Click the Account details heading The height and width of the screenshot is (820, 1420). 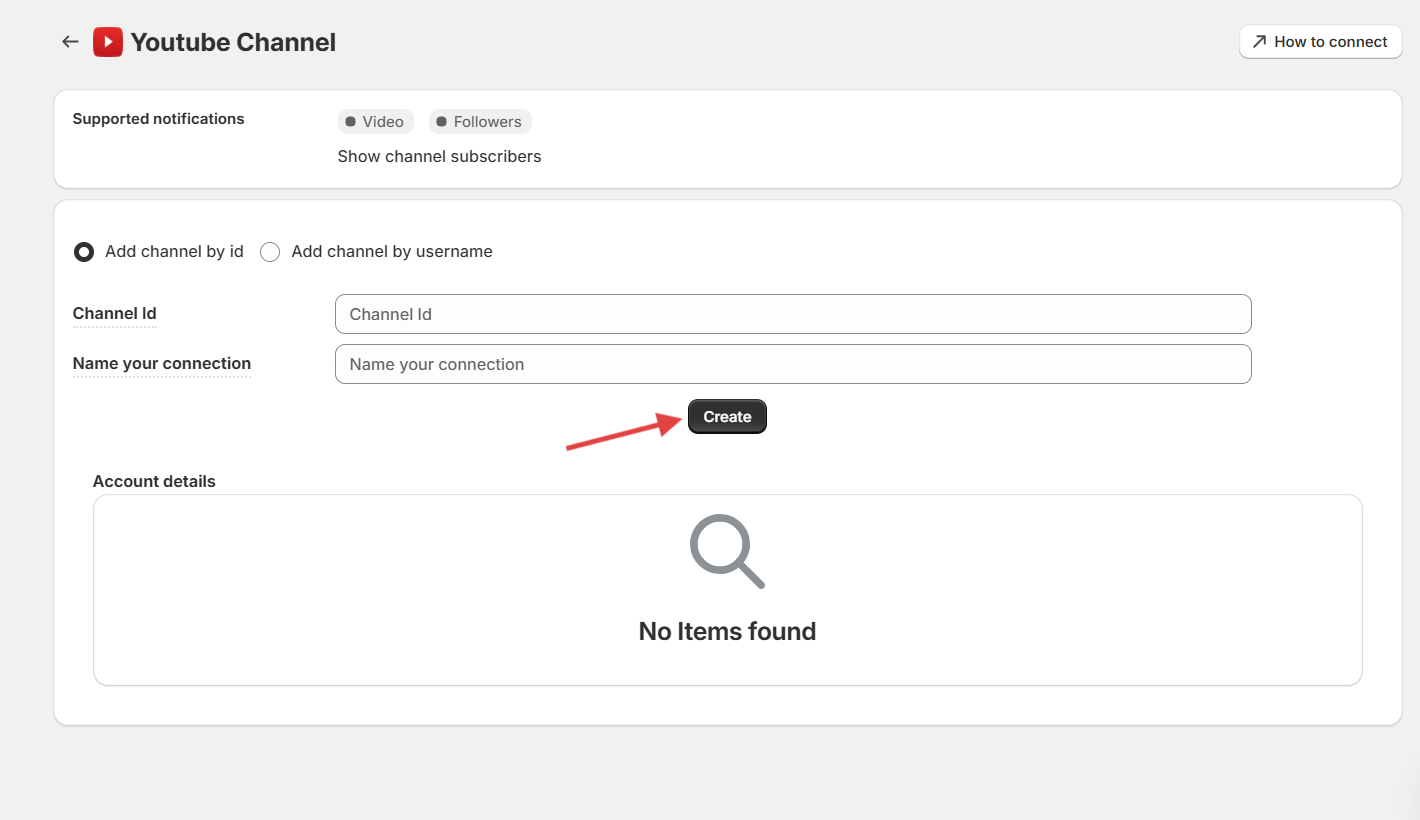click(154, 481)
